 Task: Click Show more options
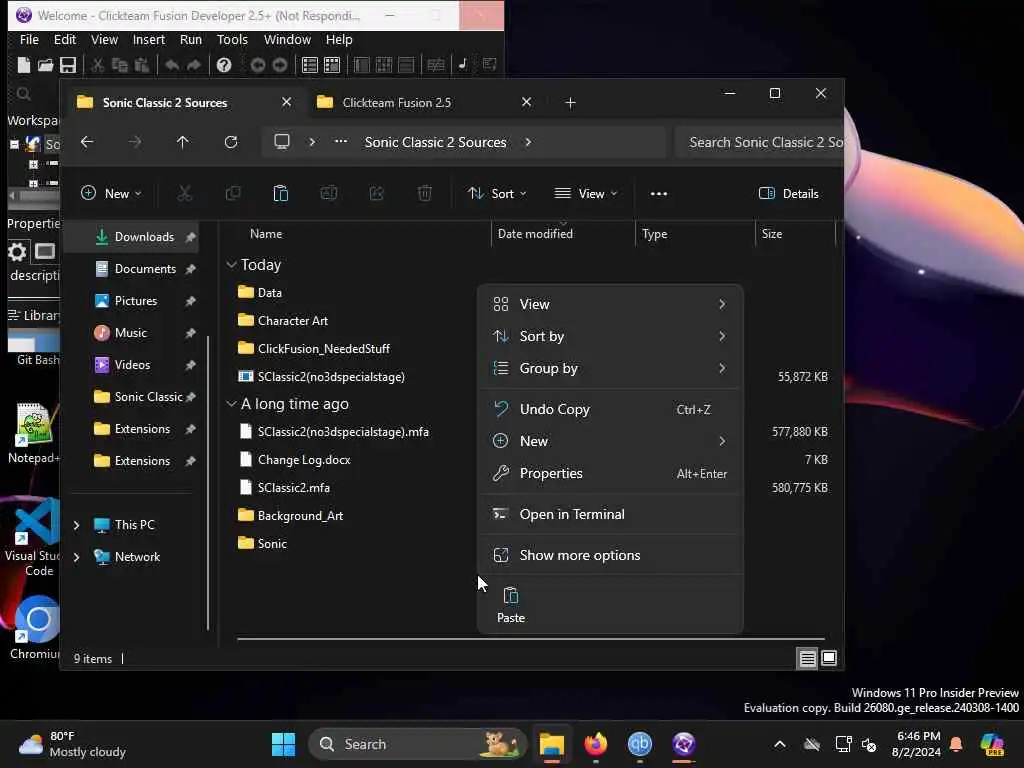(610, 555)
